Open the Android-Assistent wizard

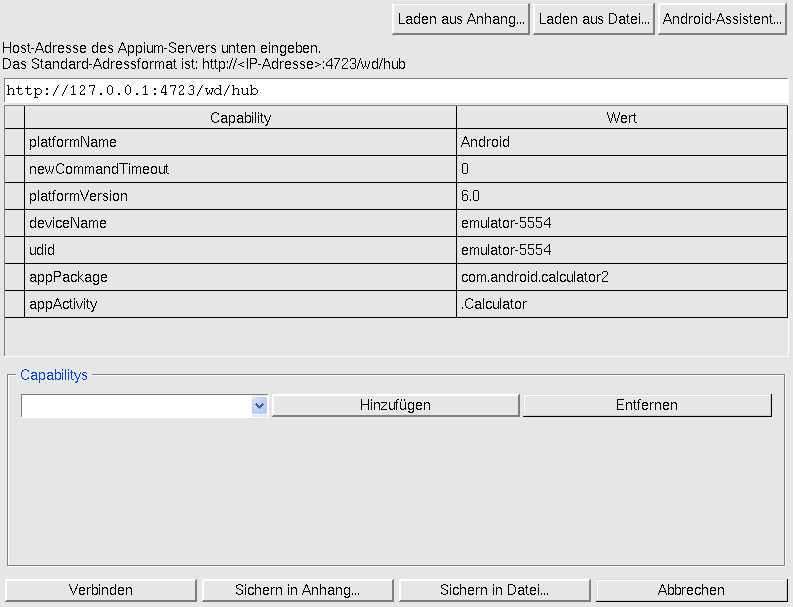722,19
